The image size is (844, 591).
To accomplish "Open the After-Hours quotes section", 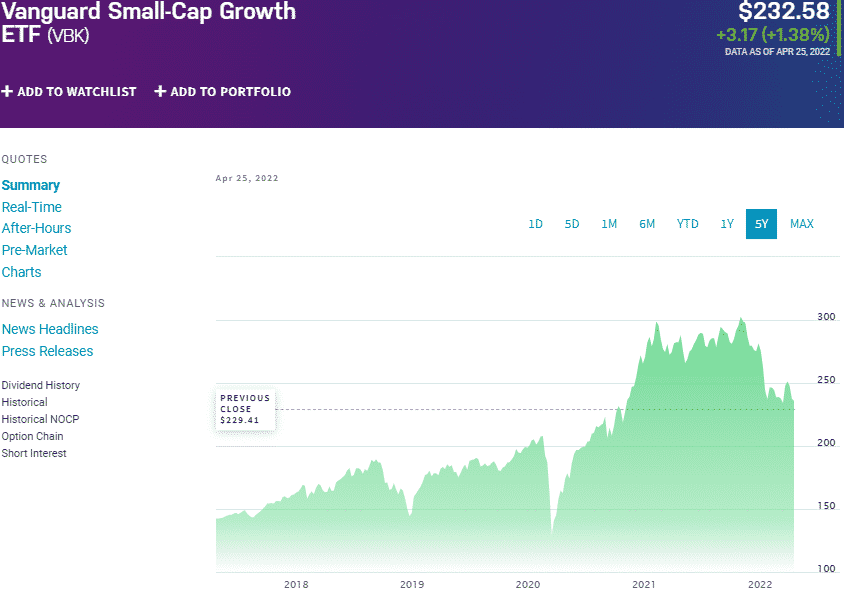I will coord(36,228).
